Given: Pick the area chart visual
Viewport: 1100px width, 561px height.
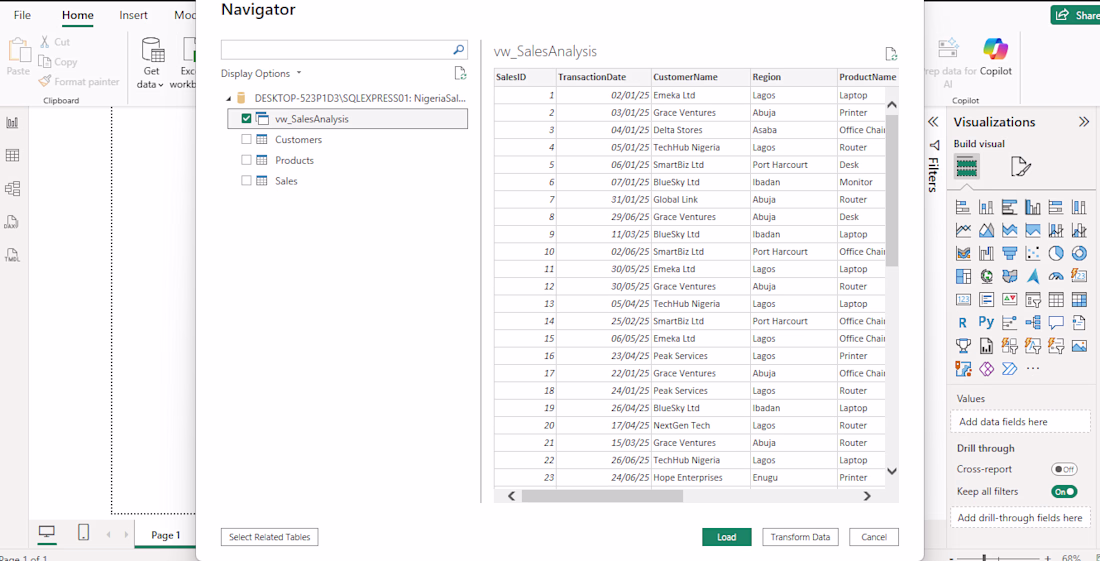Looking at the screenshot, I should click(x=986, y=230).
